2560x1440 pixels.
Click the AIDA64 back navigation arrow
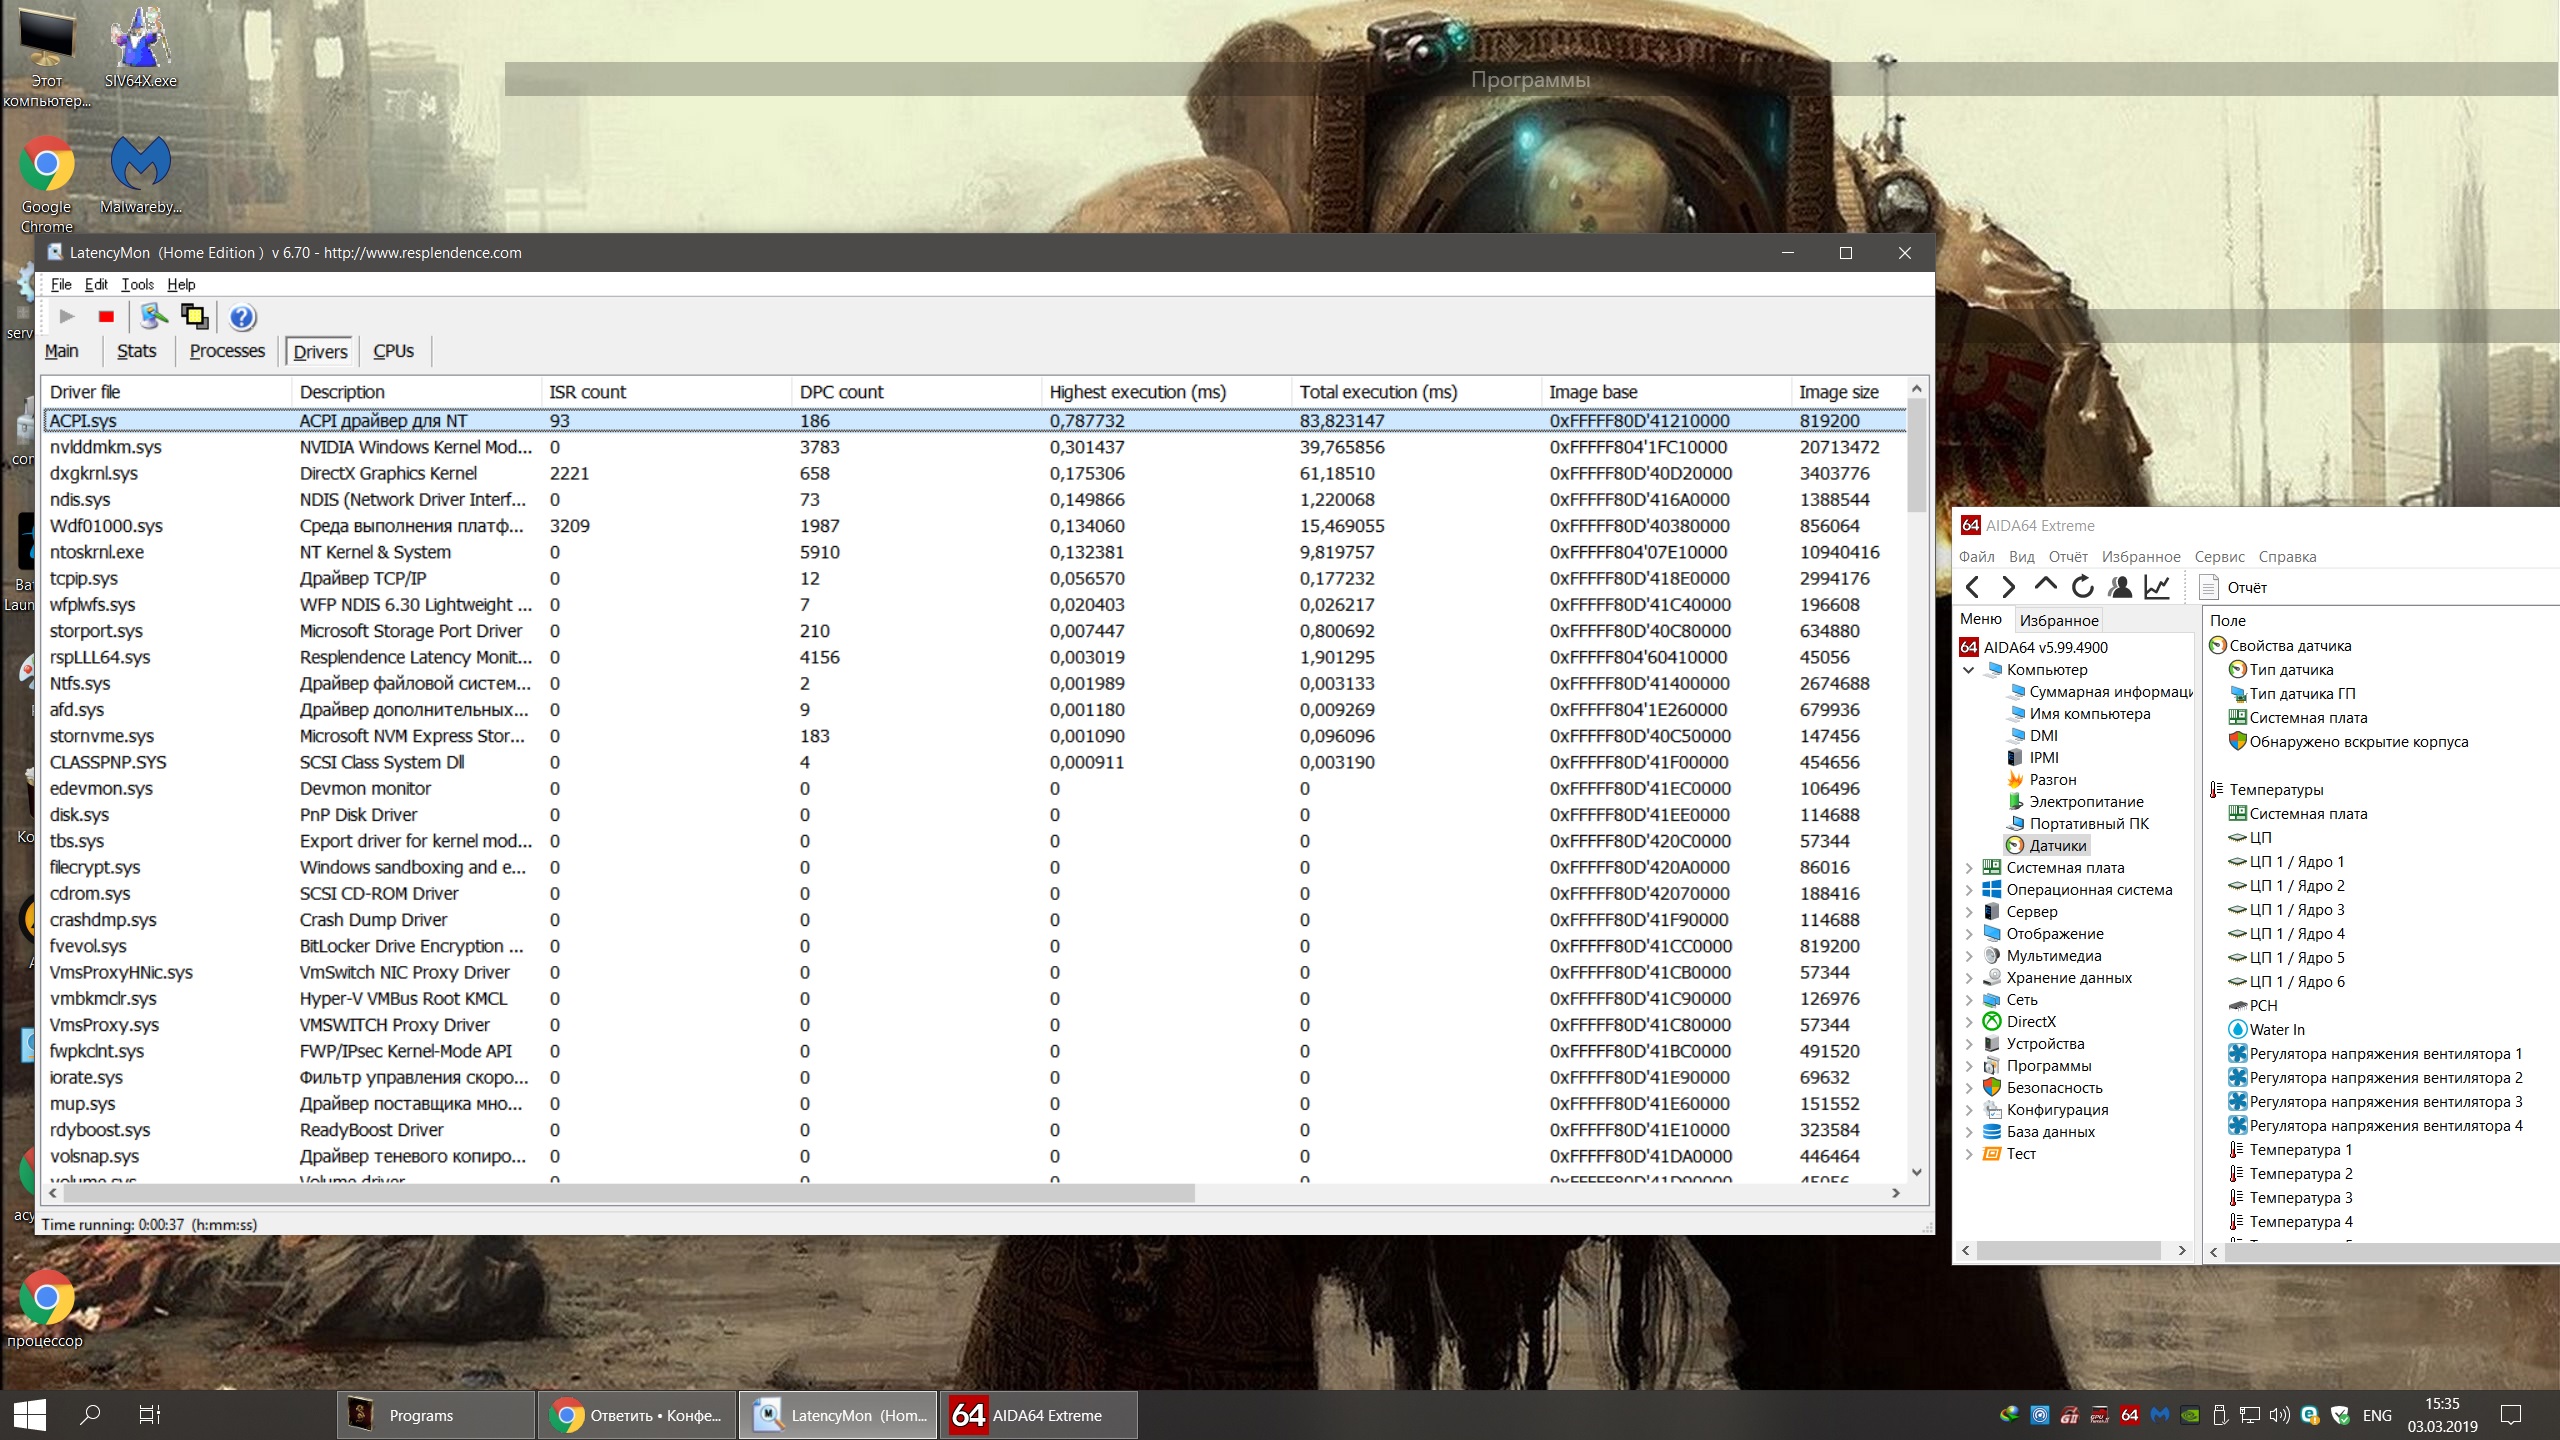(1973, 587)
